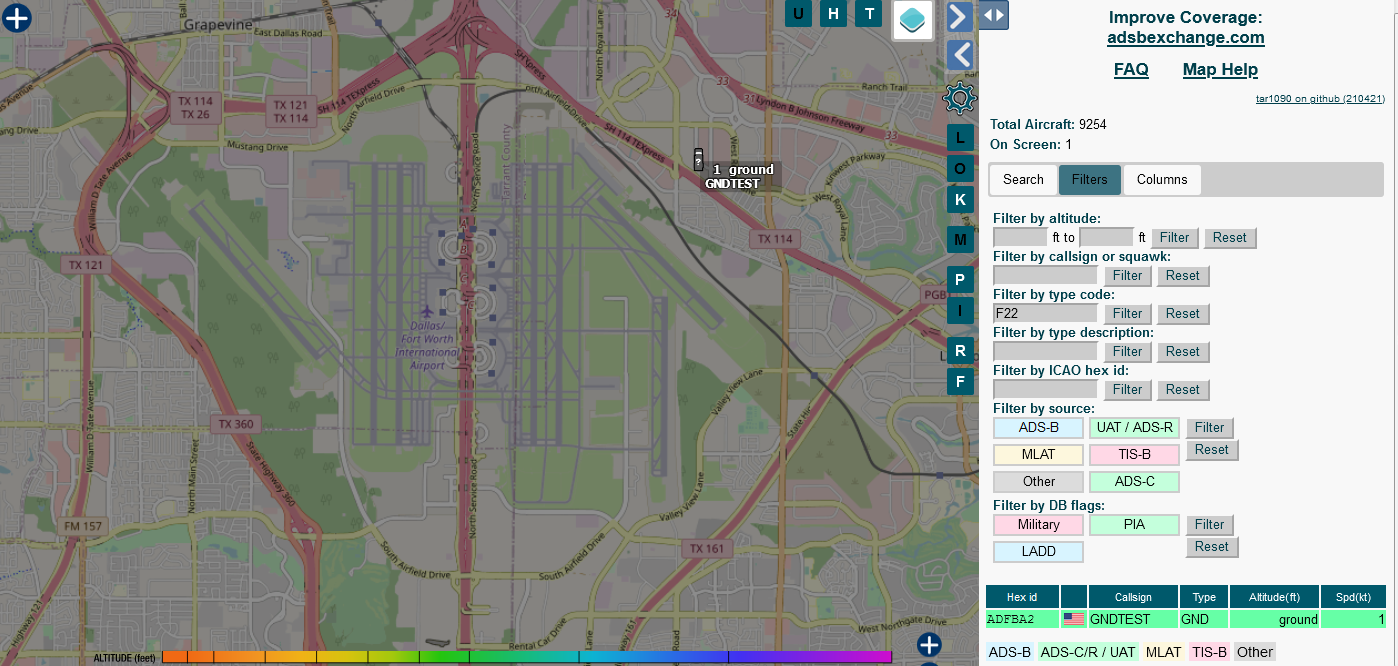Toggle the R map button
The width and height of the screenshot is (1398, 666).
click(960, 350)
